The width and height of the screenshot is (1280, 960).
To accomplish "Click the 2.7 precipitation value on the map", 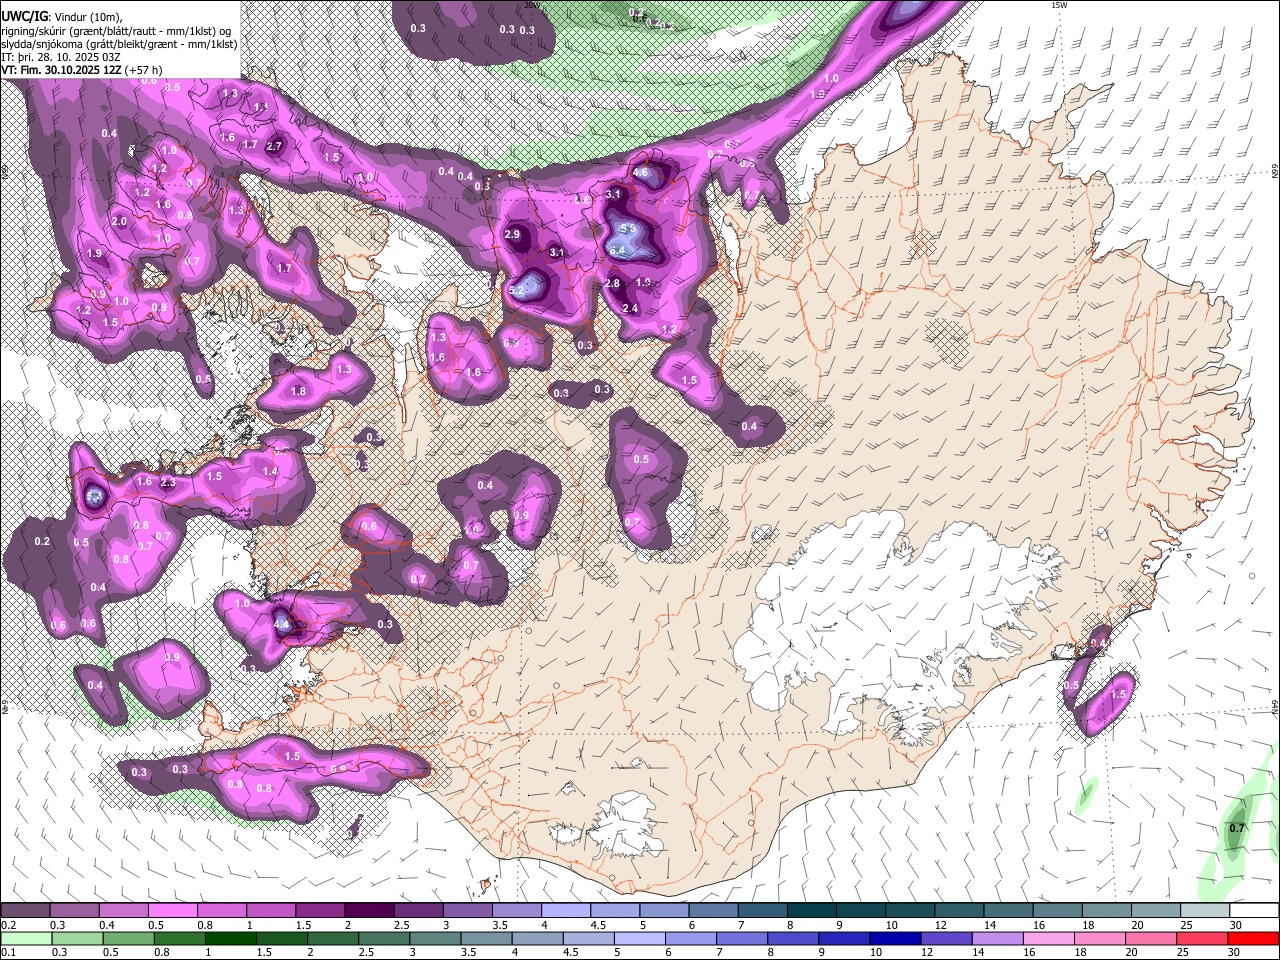I will point(276,146).
